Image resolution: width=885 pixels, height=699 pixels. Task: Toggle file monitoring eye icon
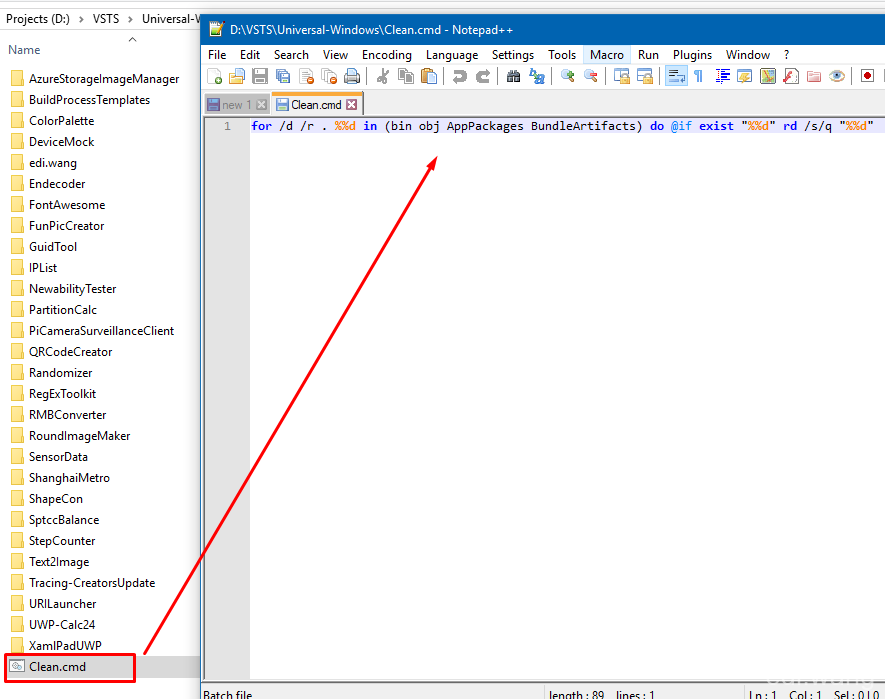836,76
